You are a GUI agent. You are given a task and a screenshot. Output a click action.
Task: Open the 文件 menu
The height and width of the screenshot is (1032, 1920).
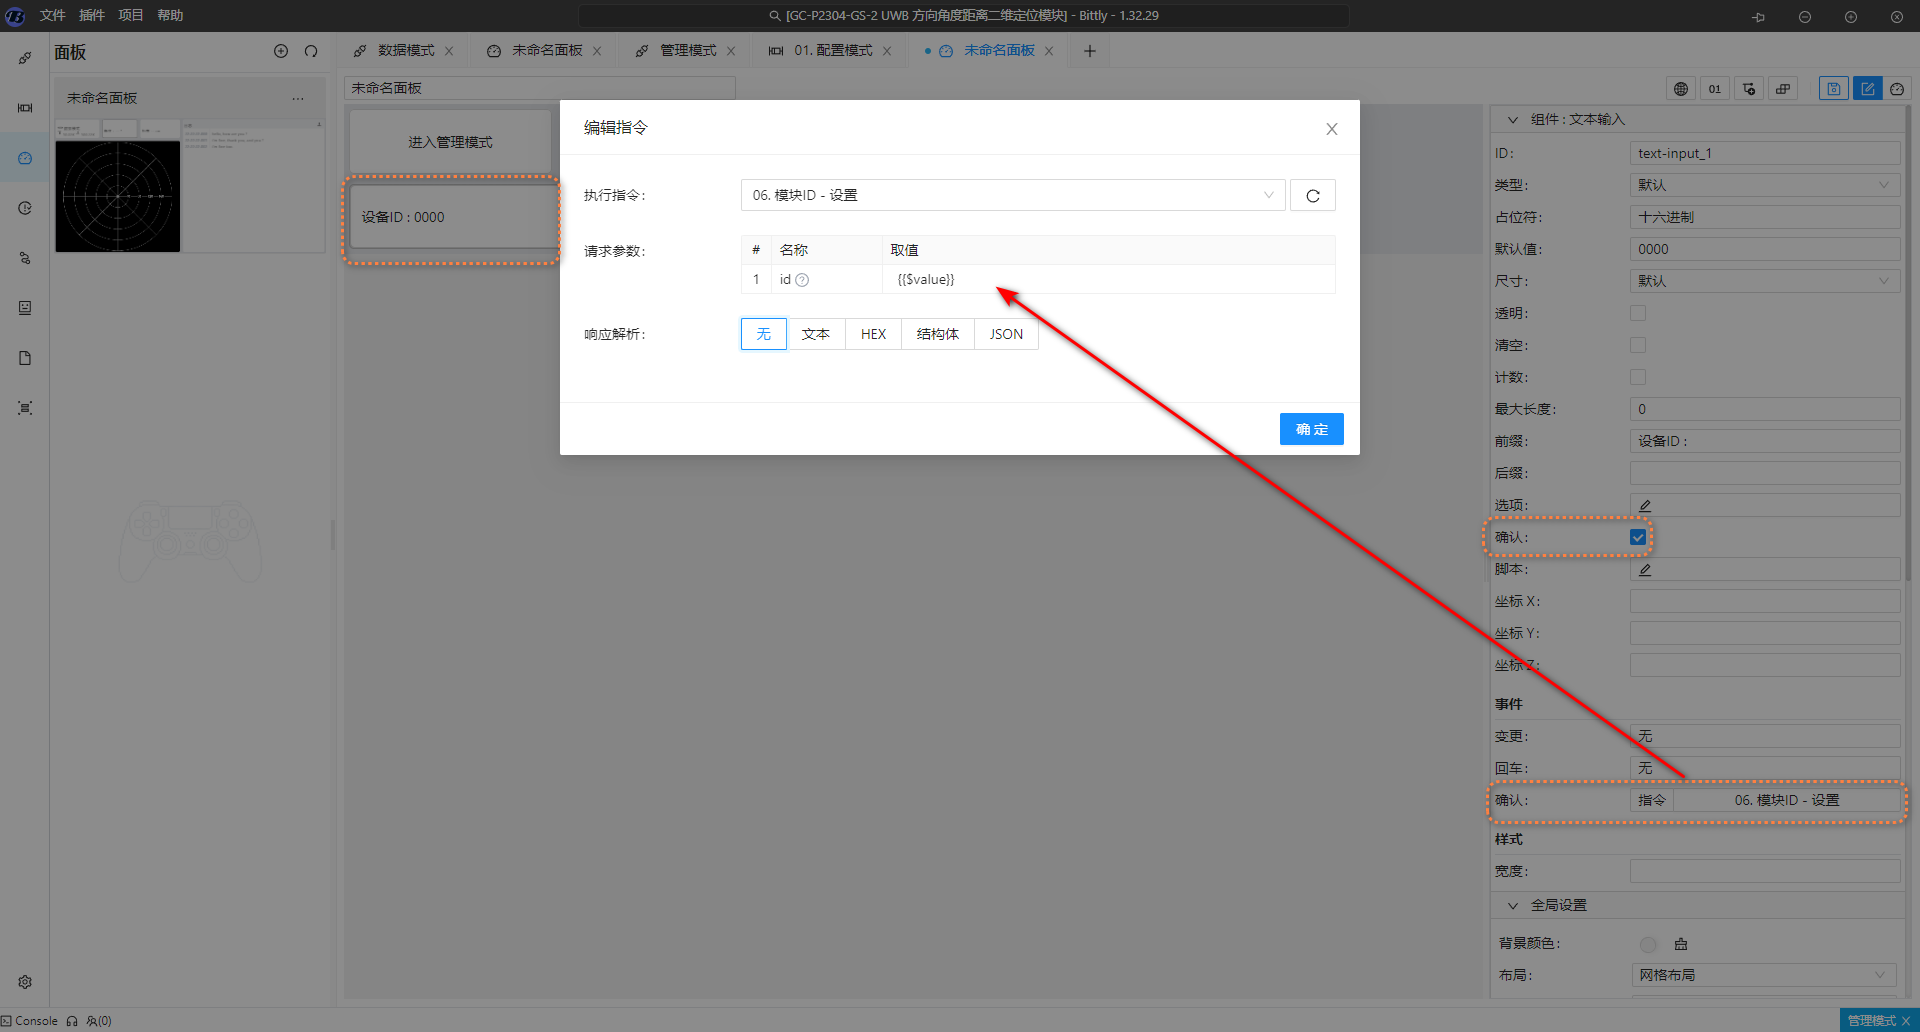52,15
